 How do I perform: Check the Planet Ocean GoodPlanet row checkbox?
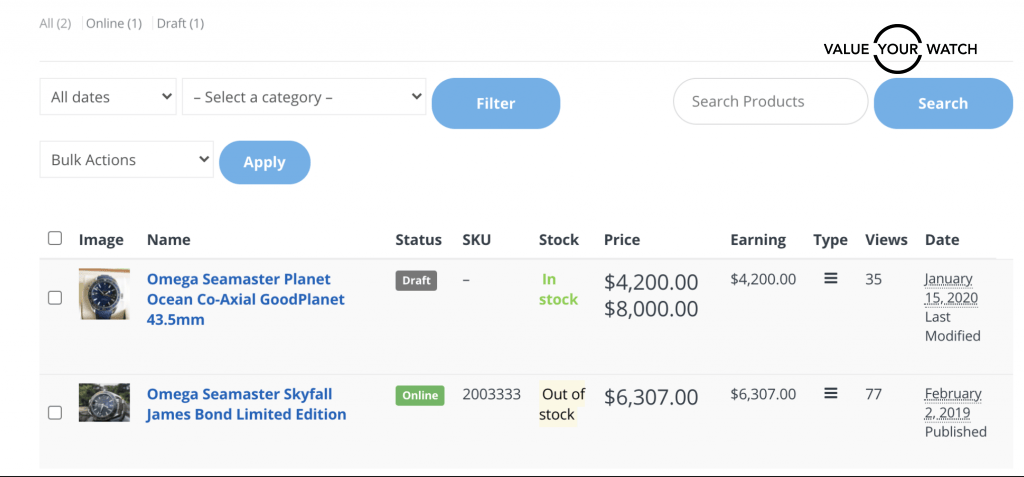[55, 297]
